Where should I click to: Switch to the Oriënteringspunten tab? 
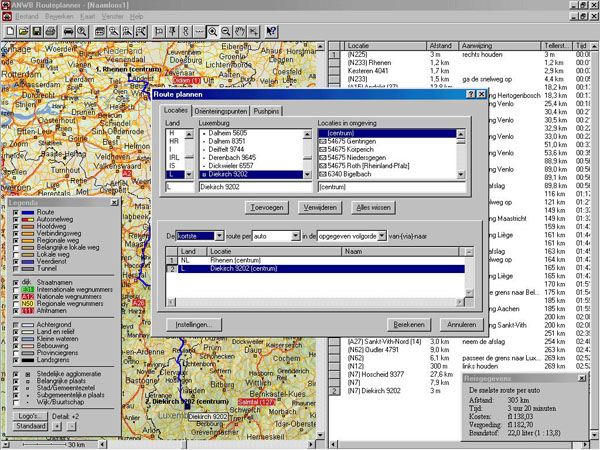pyautogui.click(x=220, y=111)
